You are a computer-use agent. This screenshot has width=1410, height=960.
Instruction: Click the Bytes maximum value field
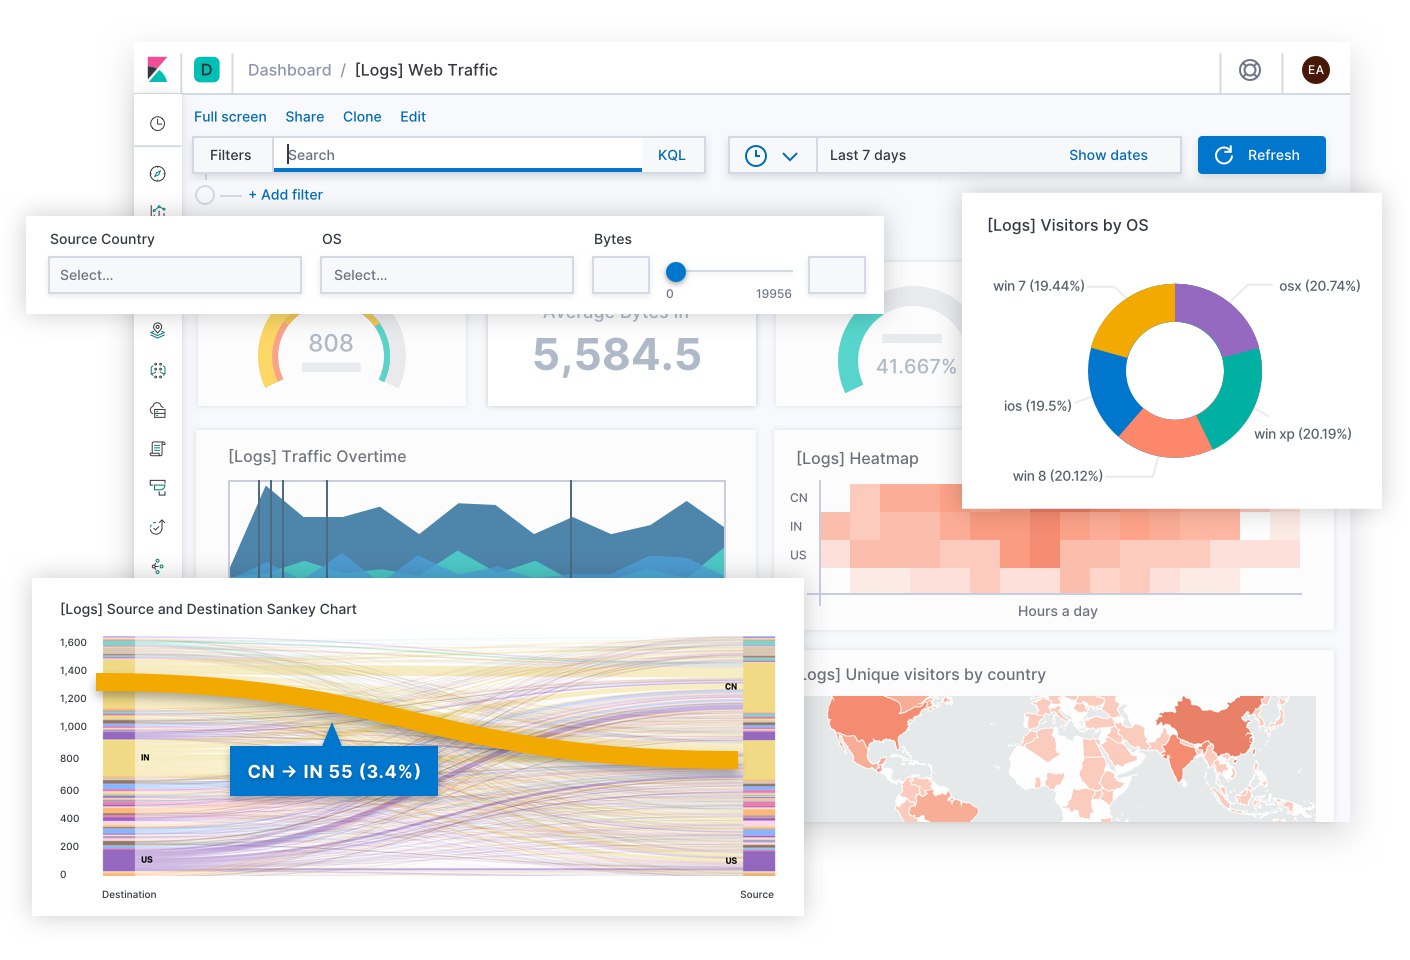[x=837, y=275]
